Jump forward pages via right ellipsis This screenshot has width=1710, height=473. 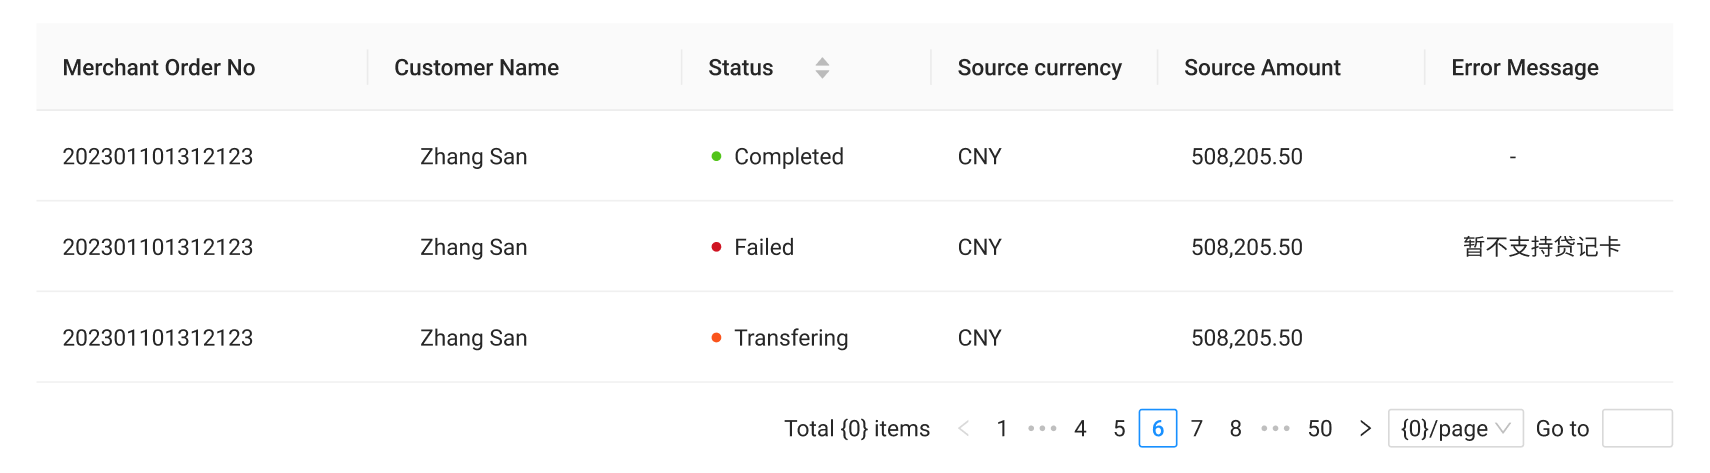click(1275, 429)
